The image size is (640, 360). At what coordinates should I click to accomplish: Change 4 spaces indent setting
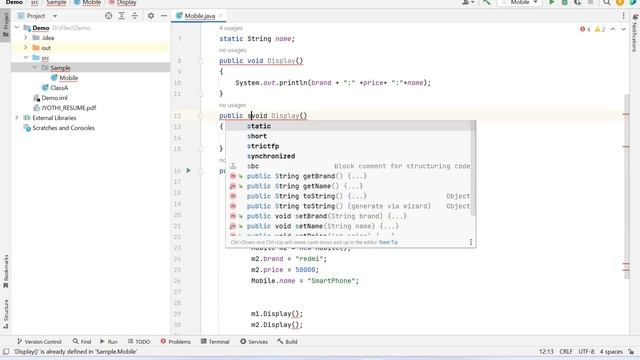click(611, 352)
